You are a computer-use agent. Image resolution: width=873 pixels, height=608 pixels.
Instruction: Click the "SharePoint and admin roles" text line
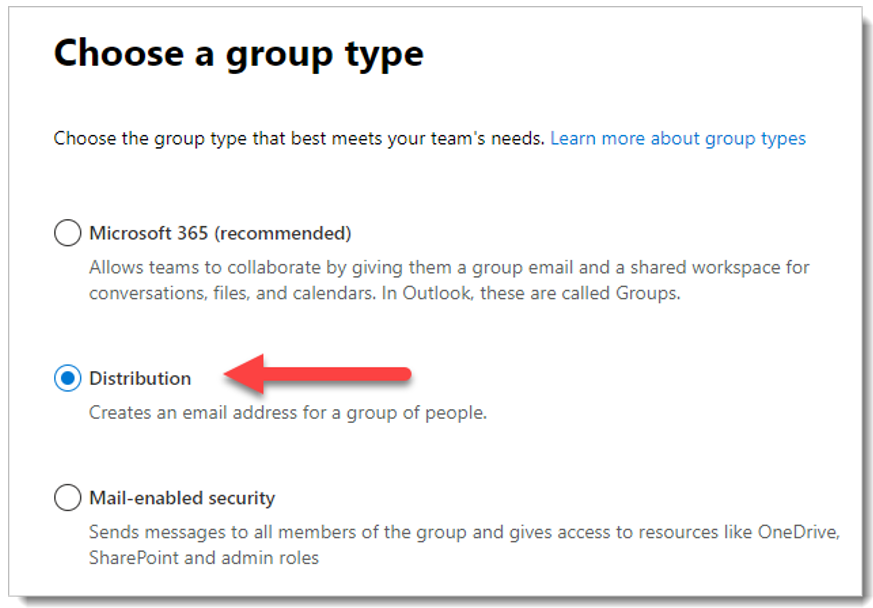[x=203, y=557]
